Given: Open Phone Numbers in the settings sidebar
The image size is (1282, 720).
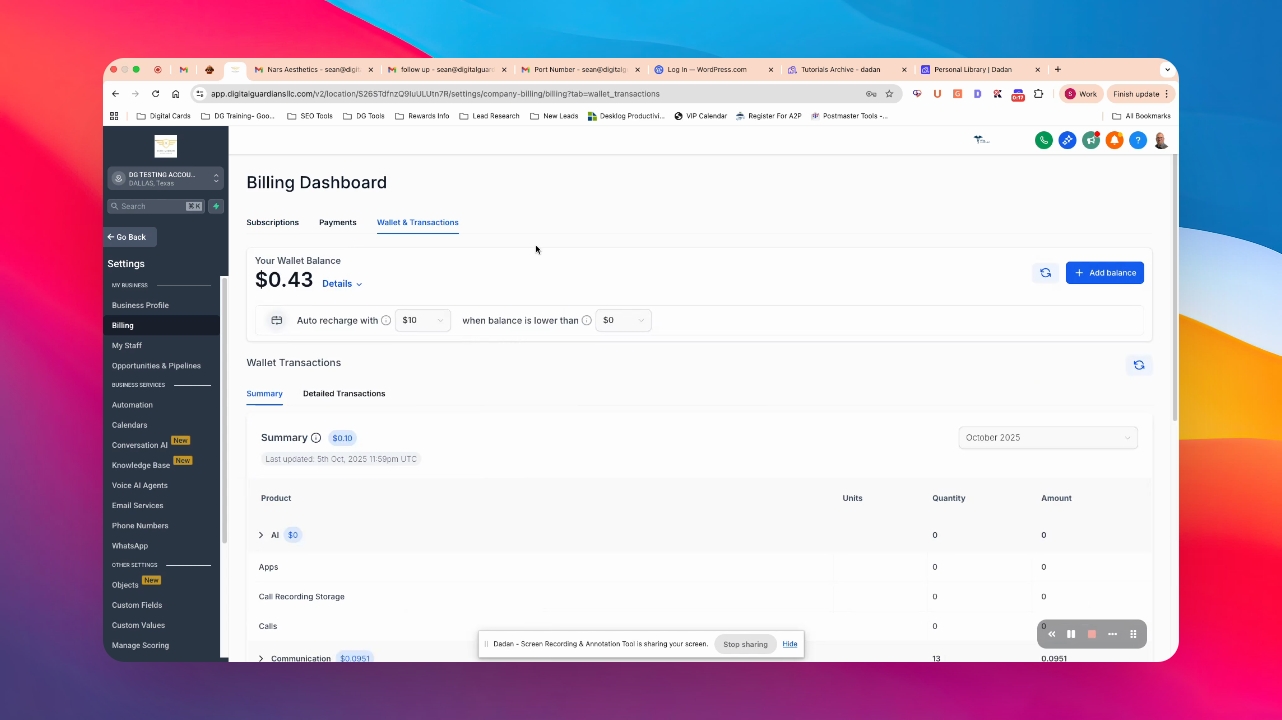Looking at the screenshot, I should 140,525.
